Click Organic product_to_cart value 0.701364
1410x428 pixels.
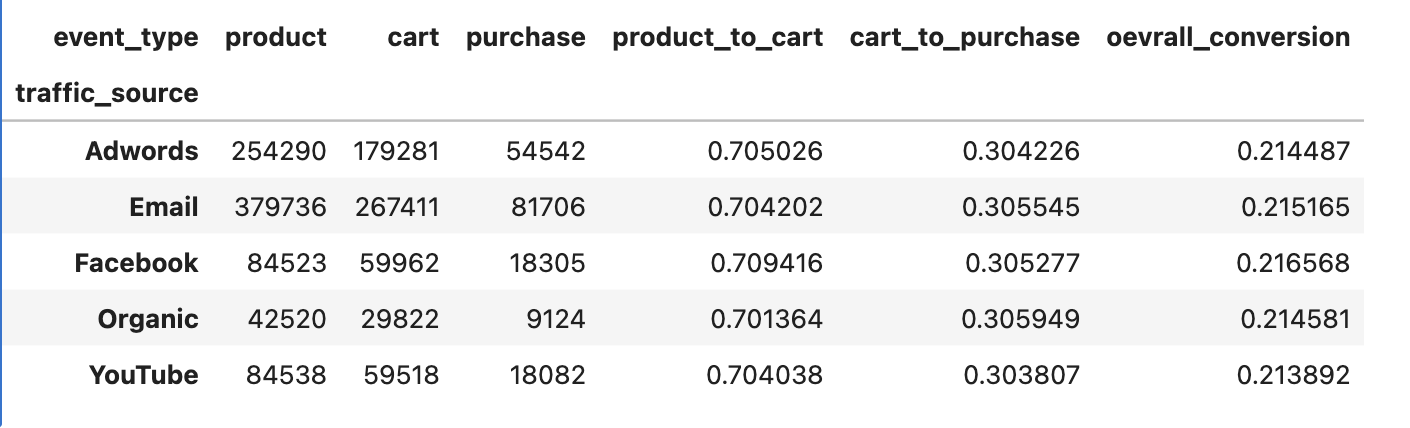[765, 319]
